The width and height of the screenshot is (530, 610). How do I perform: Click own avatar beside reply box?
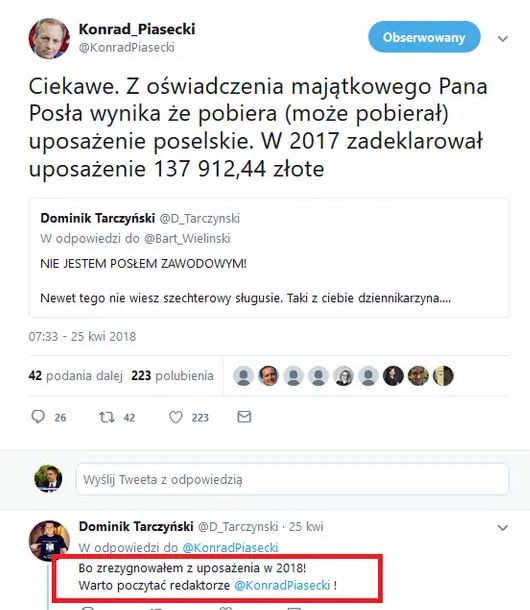pos(48,479)
